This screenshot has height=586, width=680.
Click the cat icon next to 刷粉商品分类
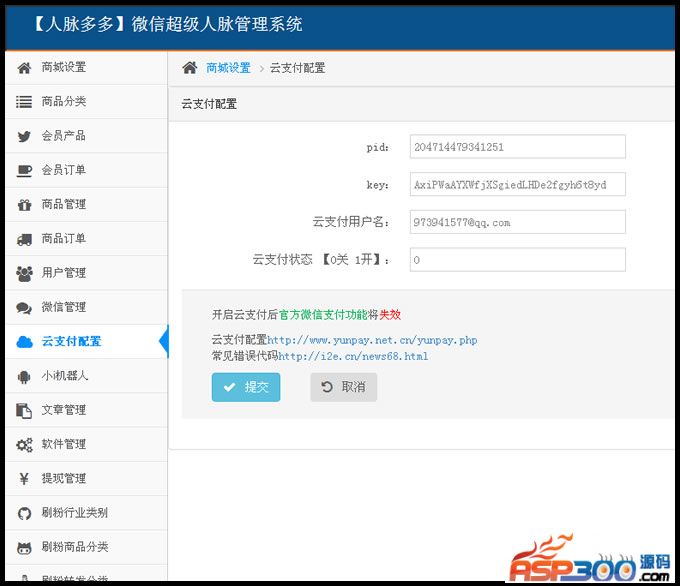click(24, 548)
